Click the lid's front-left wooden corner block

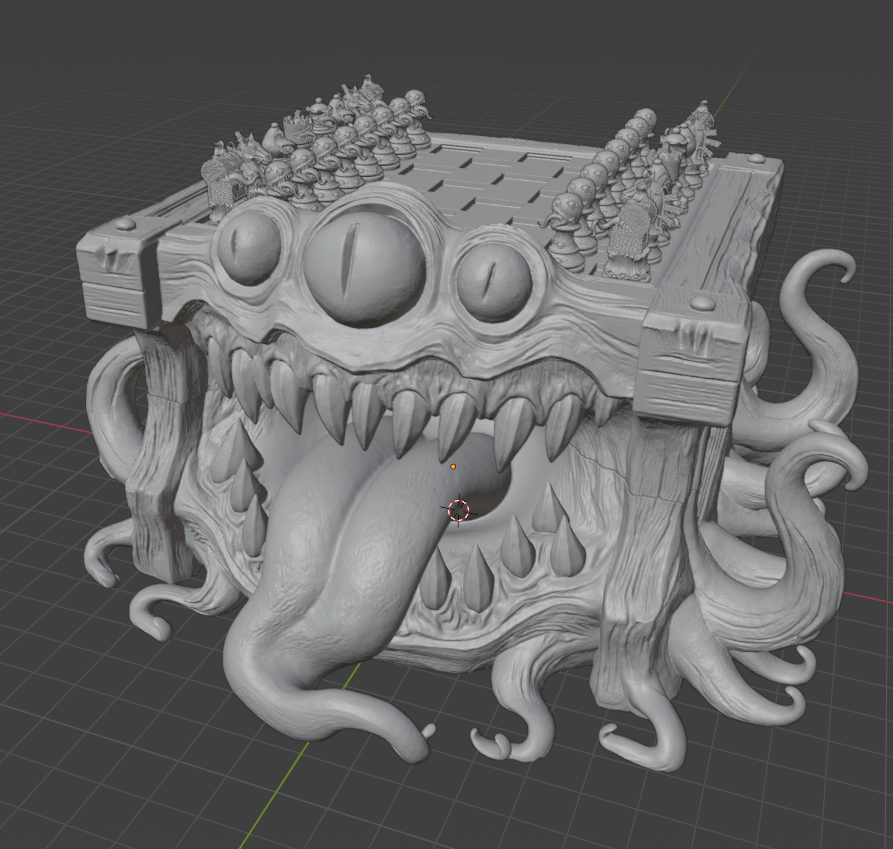(x=118, y=272)
